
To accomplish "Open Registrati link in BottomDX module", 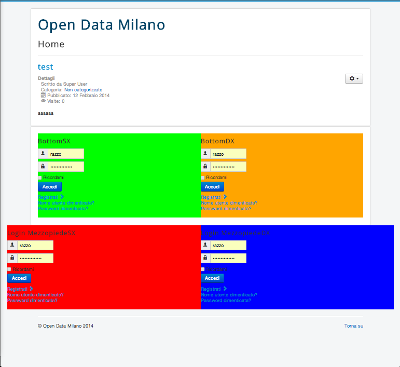I will [214, 197].
